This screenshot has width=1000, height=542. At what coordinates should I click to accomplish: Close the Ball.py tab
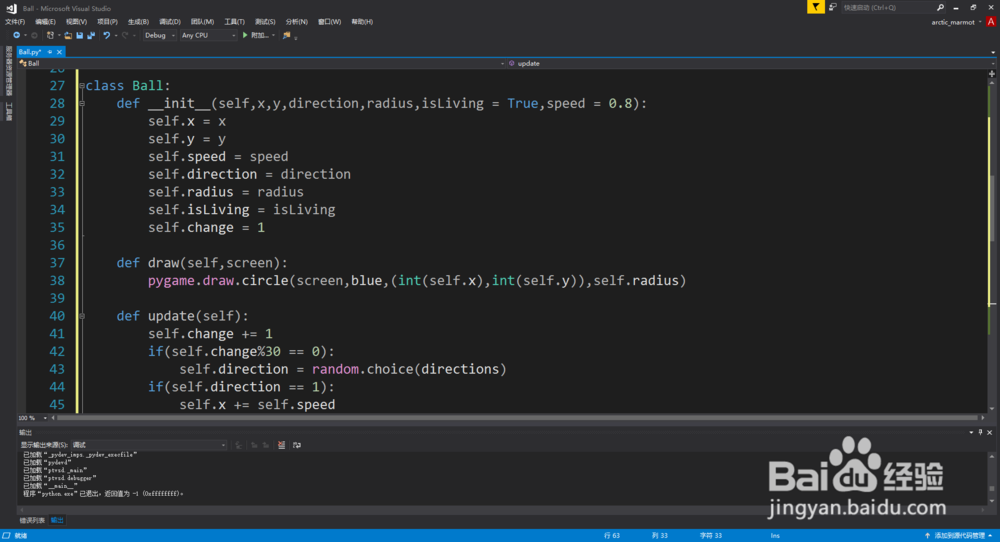(x=59, y=52)
